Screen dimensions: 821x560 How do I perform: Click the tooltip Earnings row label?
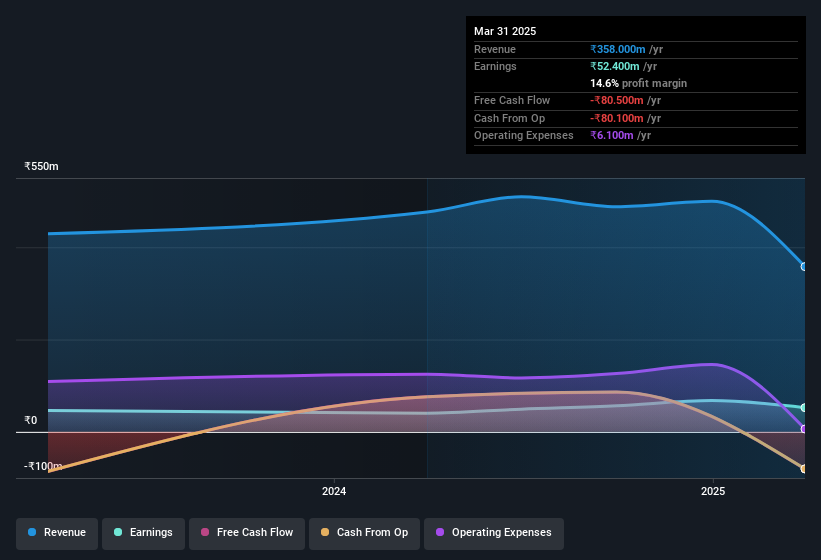pos(495,66)
